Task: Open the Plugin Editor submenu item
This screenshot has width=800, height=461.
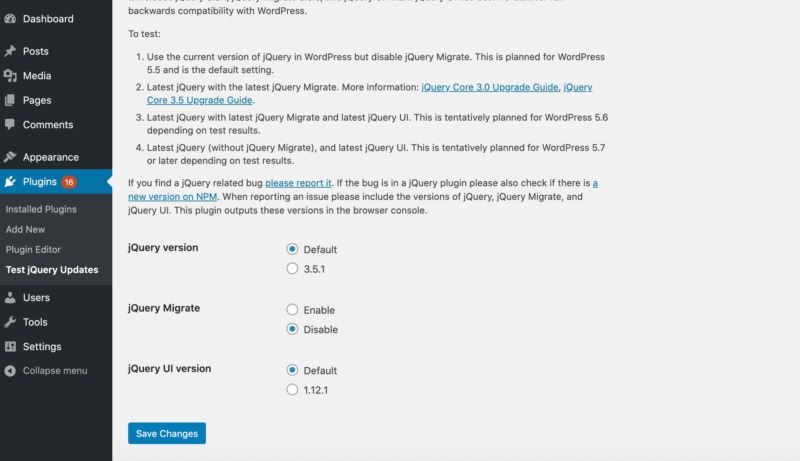Action: tap(33, 249)
